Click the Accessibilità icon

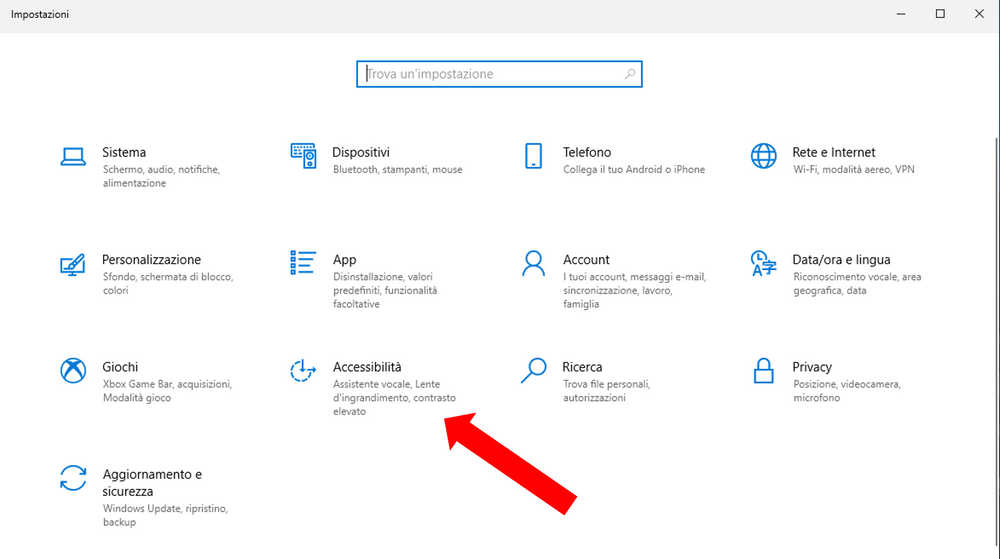303,371
